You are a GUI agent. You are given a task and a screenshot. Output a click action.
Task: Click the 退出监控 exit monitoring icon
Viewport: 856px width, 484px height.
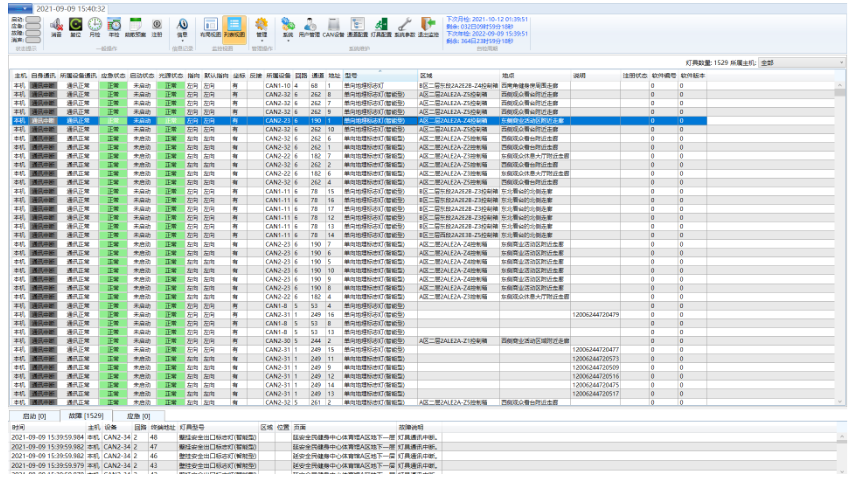[x=428, y=26]
